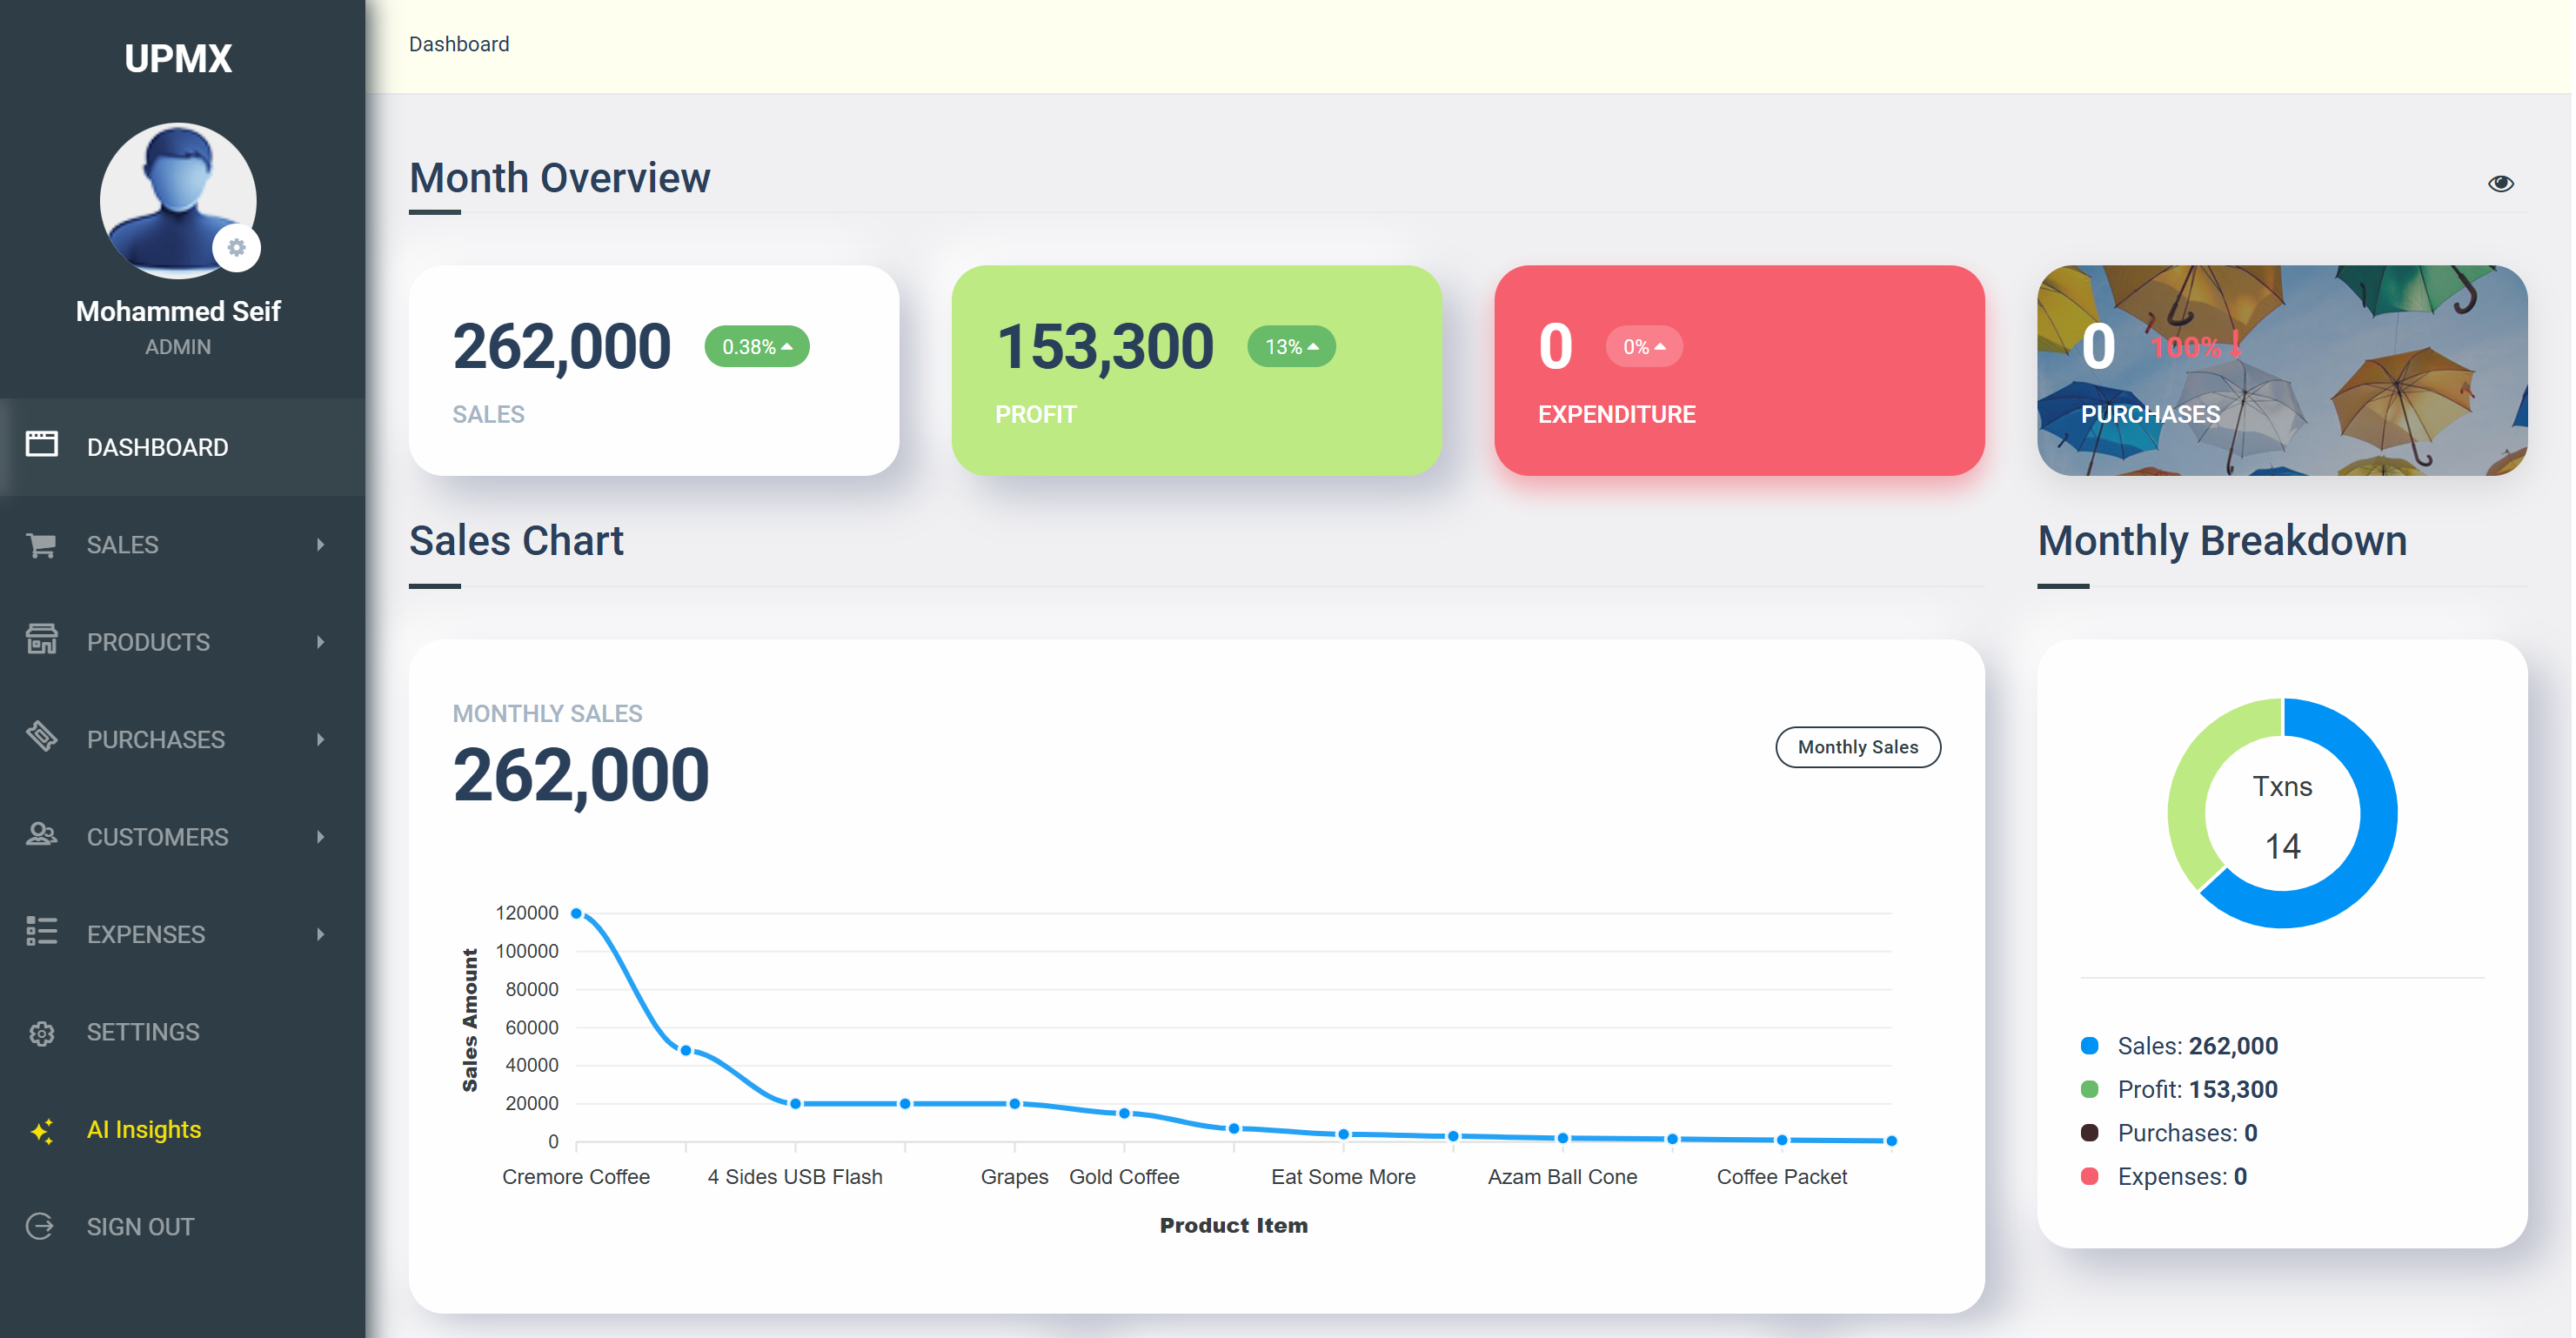This screenshot has height=1338, width=2576.
Task: Open the AI Insights menu item
Action: click(x=144, y=1129)
